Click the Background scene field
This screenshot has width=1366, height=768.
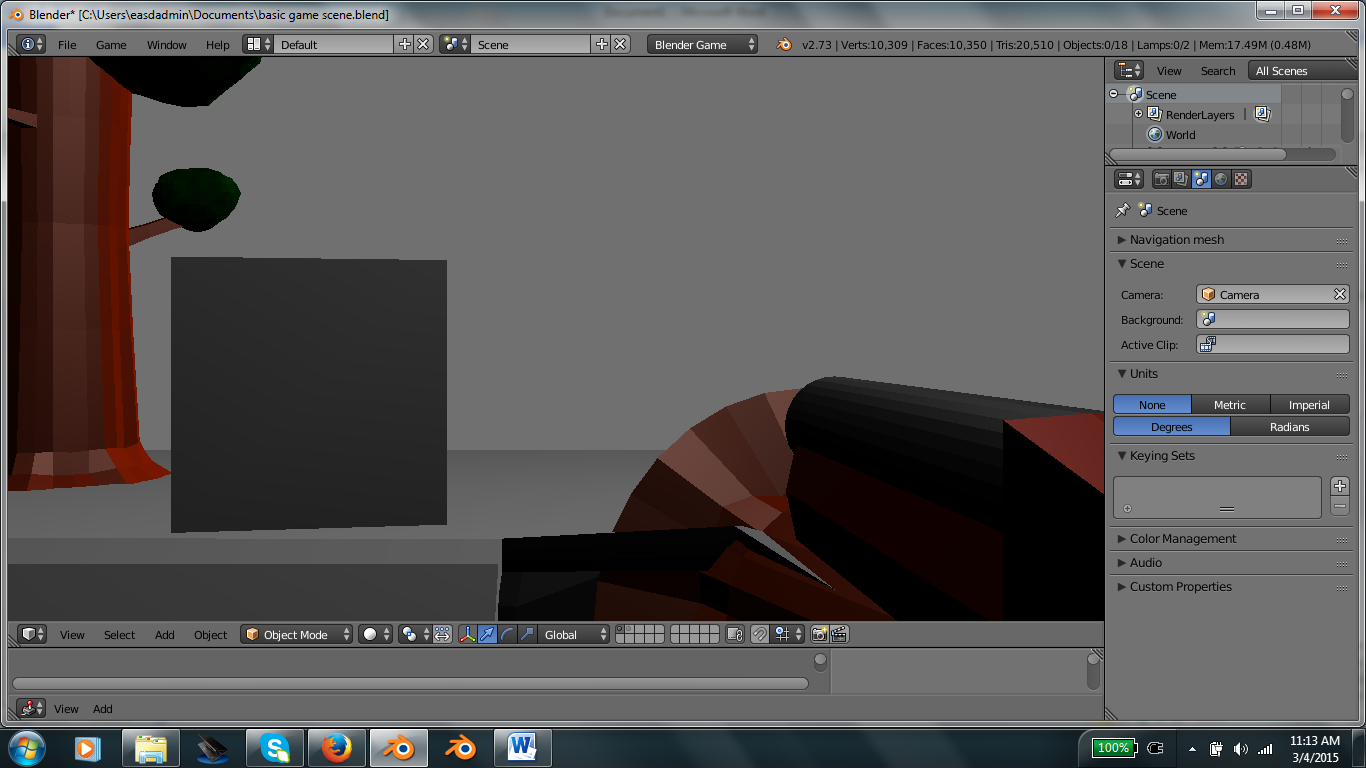pyautogui.click(x=1273, y=319)
